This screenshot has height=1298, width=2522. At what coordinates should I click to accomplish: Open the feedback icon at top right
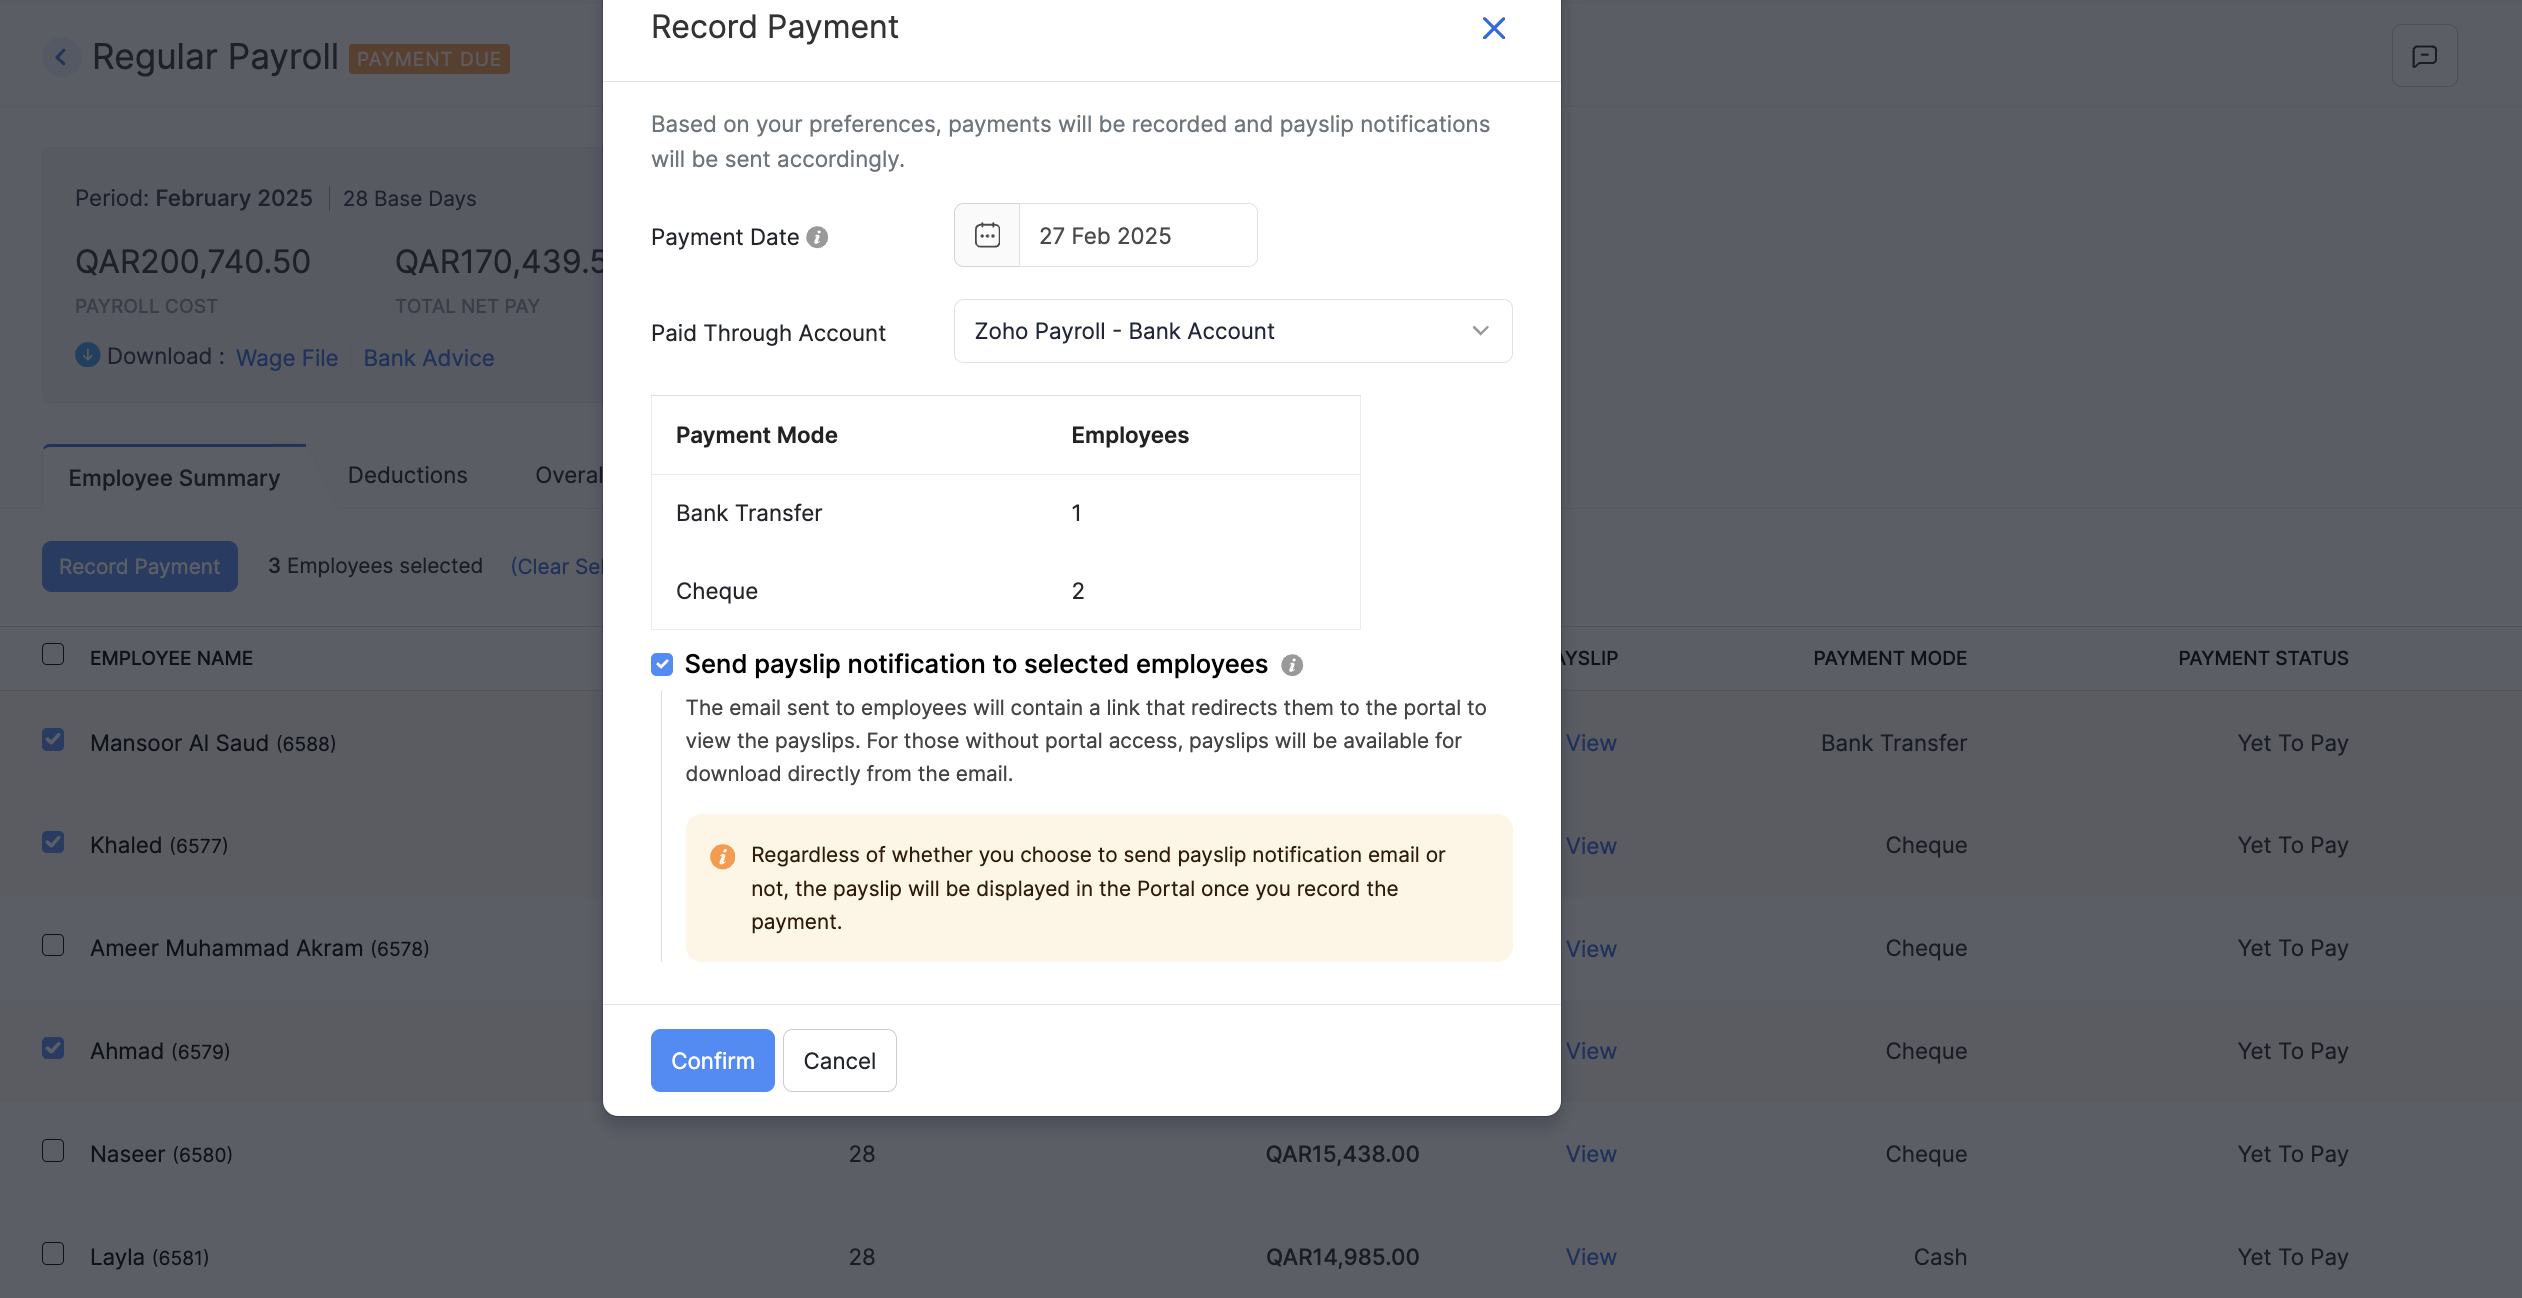click(2424, 55)
